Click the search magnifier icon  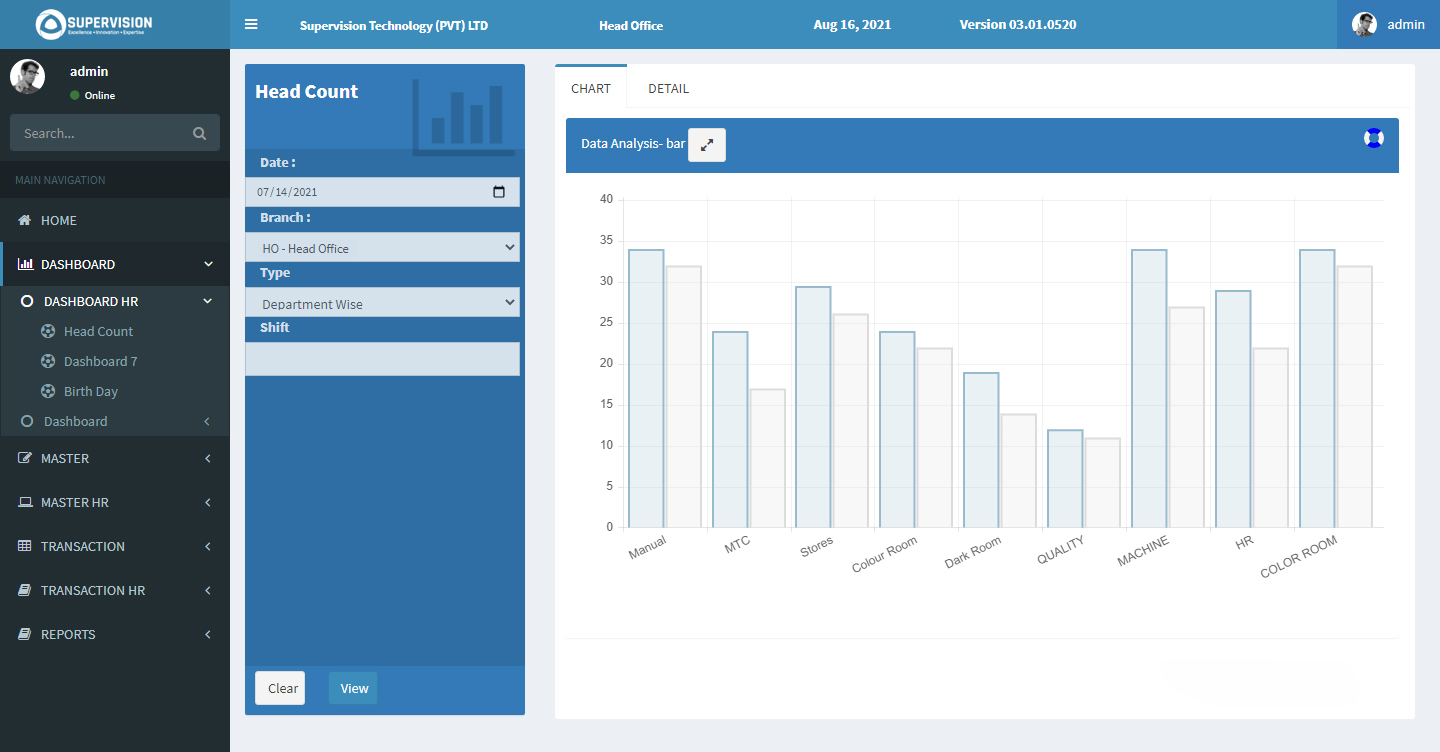pos(199,133)
